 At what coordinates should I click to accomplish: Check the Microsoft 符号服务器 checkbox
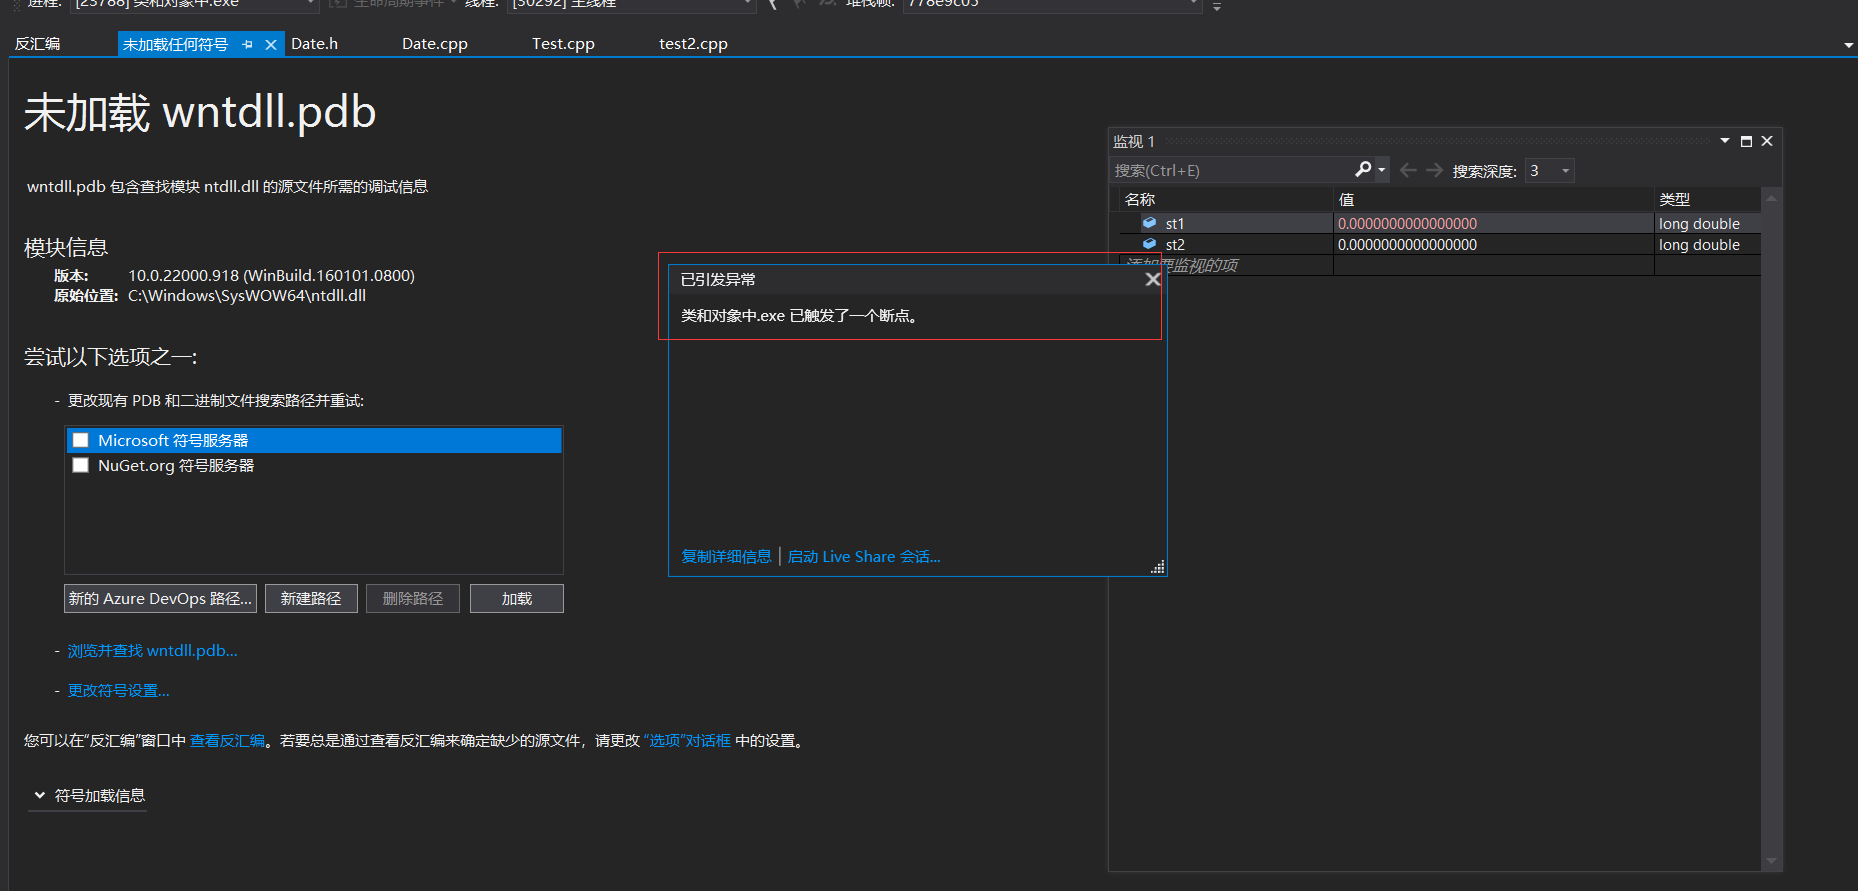[81, 440]
